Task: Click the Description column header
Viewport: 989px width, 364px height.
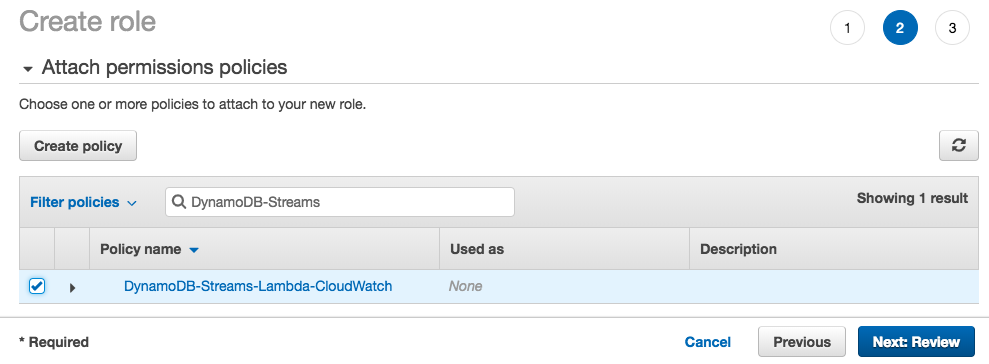Action: pos(738,249)
